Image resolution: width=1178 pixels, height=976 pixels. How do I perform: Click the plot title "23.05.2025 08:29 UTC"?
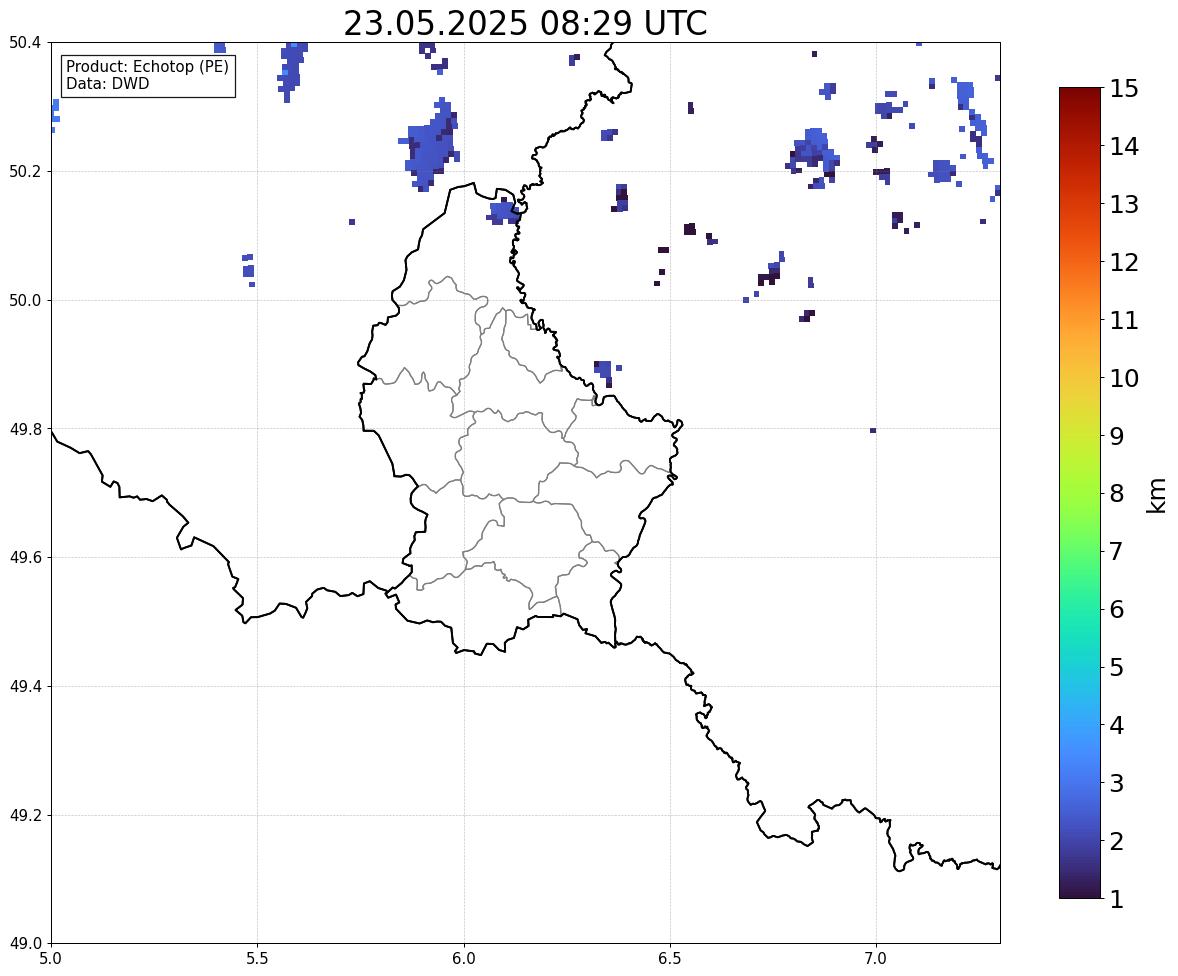tap(525, 23)
